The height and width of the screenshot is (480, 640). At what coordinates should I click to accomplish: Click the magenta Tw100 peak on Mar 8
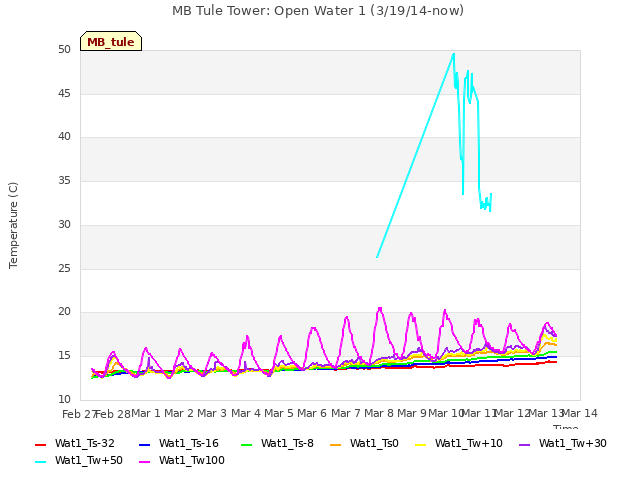pos(380,309)
